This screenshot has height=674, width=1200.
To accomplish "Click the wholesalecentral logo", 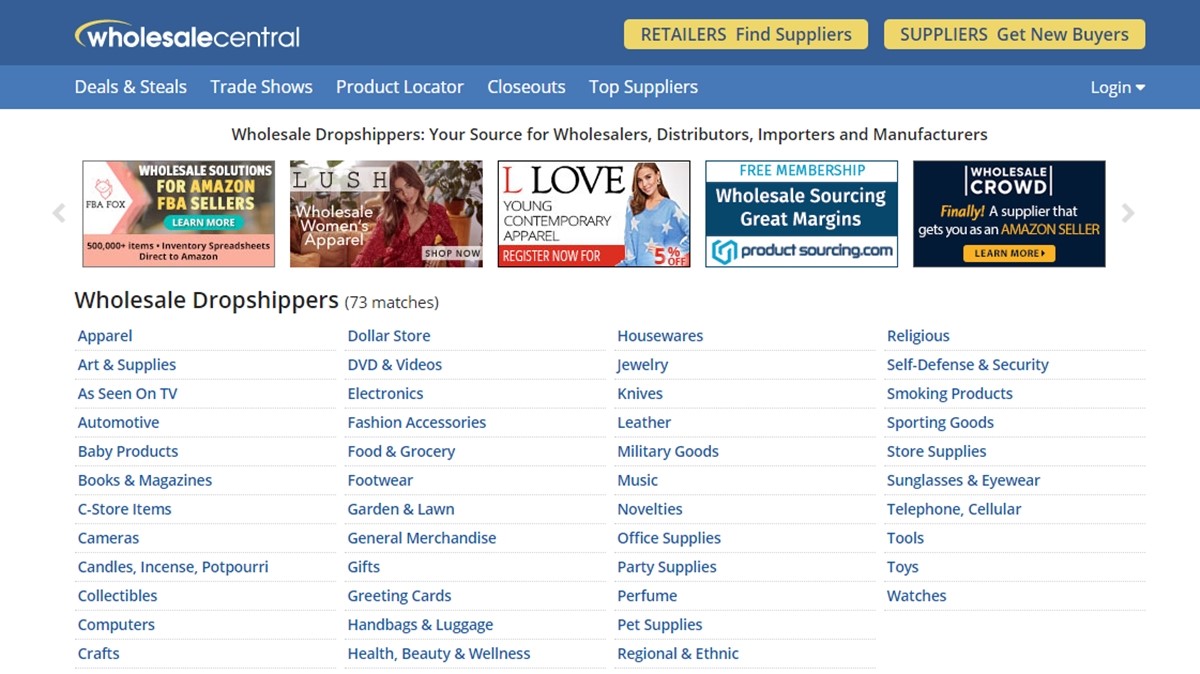I will click(x=187, y=35).
